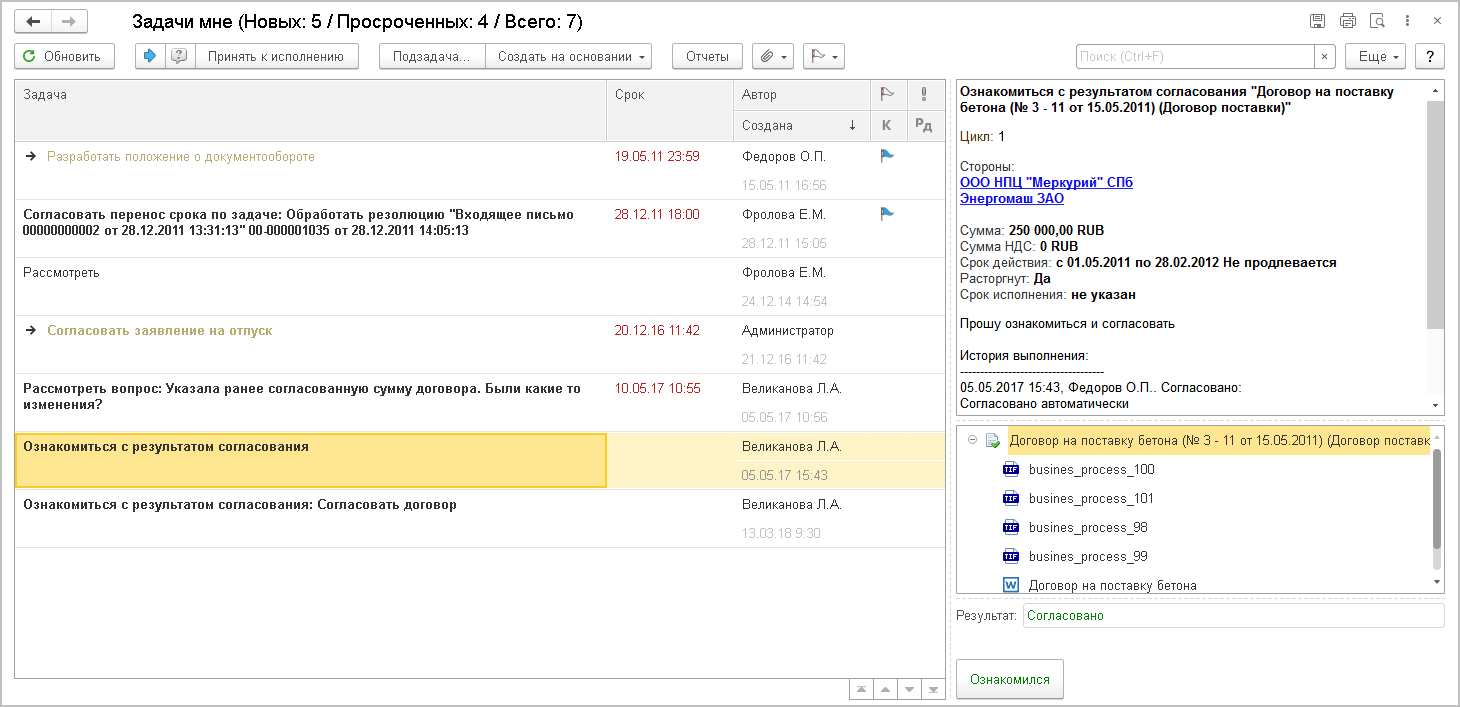Click author cell Администратор
Viewport: 1460px width, 707px height.
pos(788,330)
